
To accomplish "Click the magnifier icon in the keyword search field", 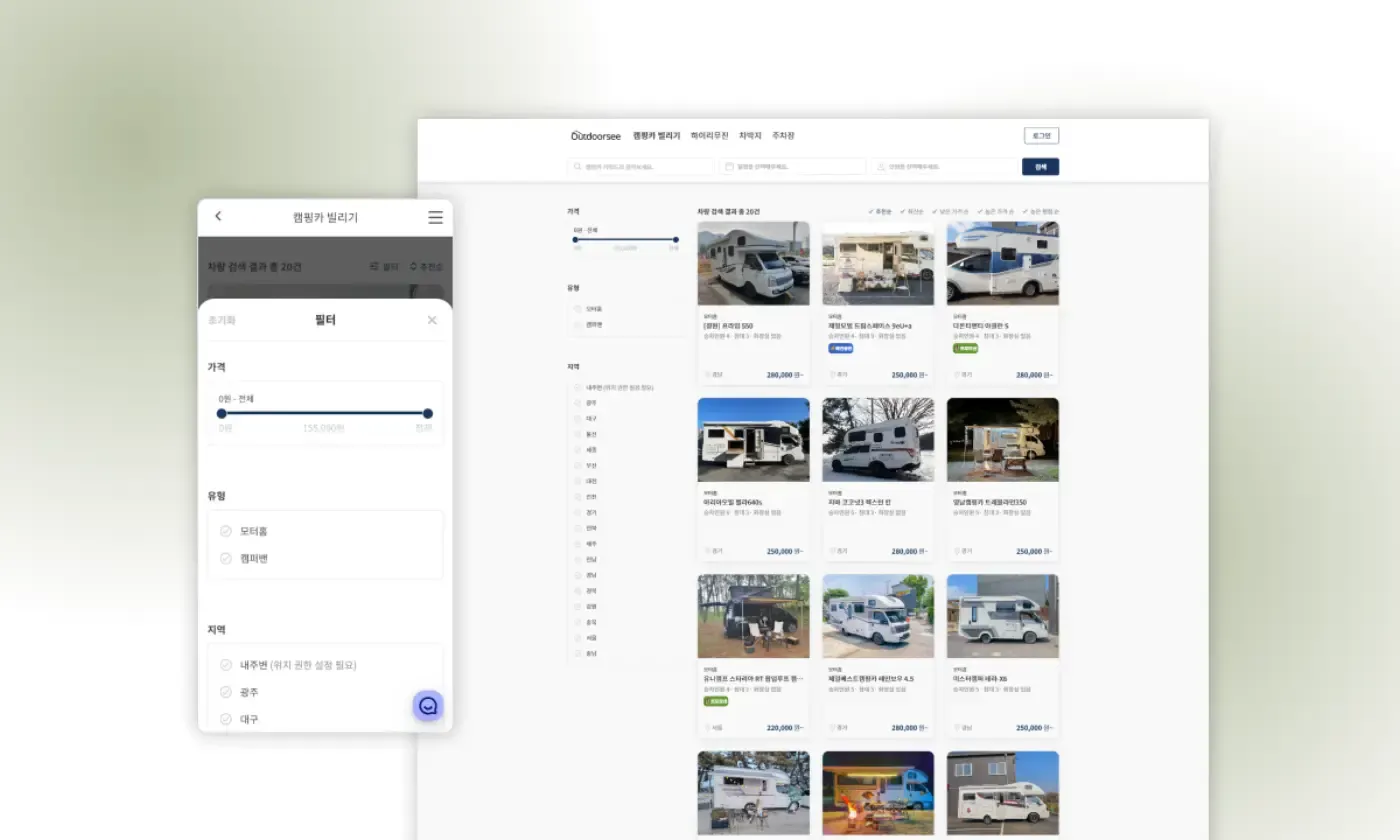I will [578, 167].
